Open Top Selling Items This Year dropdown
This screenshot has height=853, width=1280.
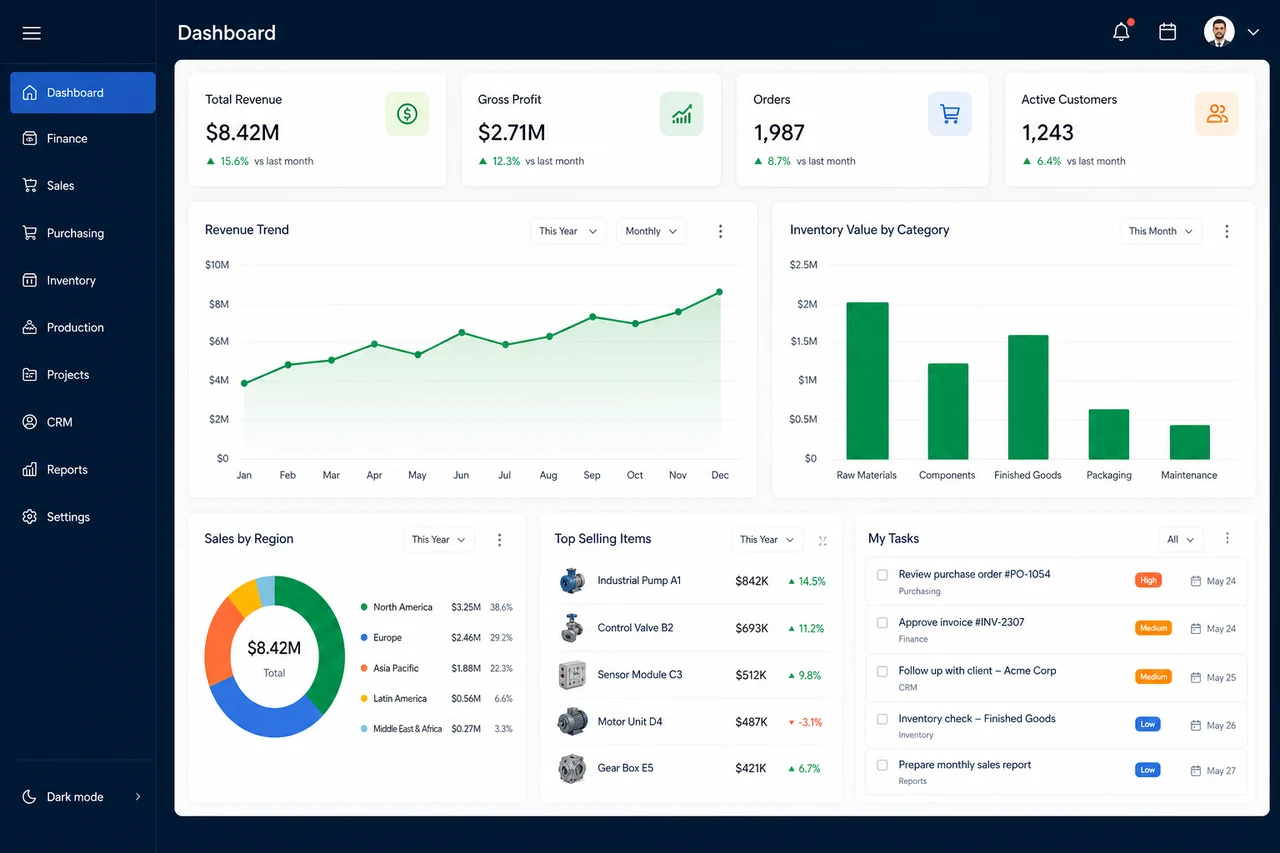click(767, 540)
